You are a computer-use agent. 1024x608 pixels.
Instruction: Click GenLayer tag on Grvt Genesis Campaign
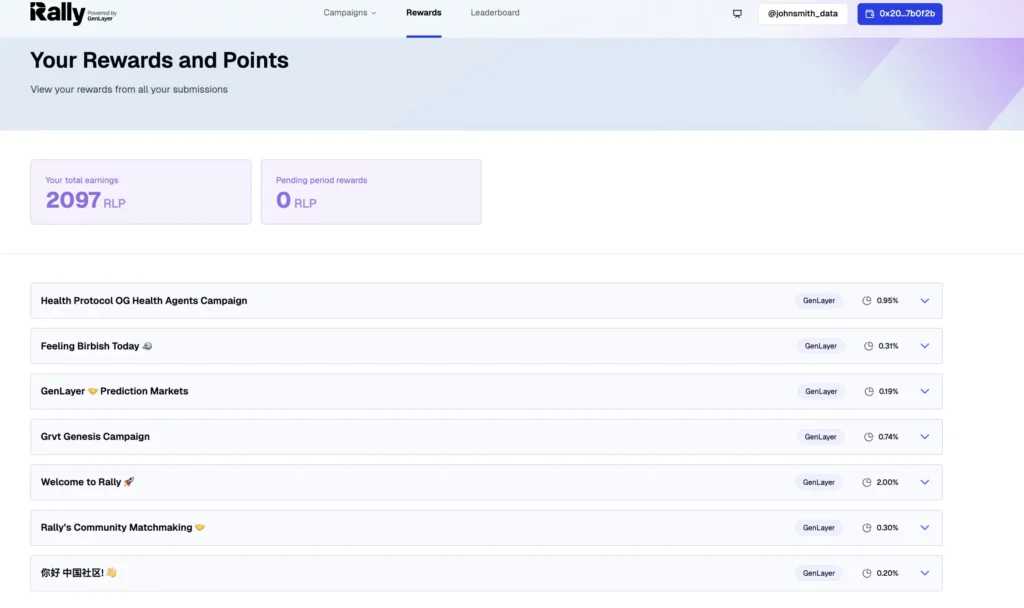point(820,437)
